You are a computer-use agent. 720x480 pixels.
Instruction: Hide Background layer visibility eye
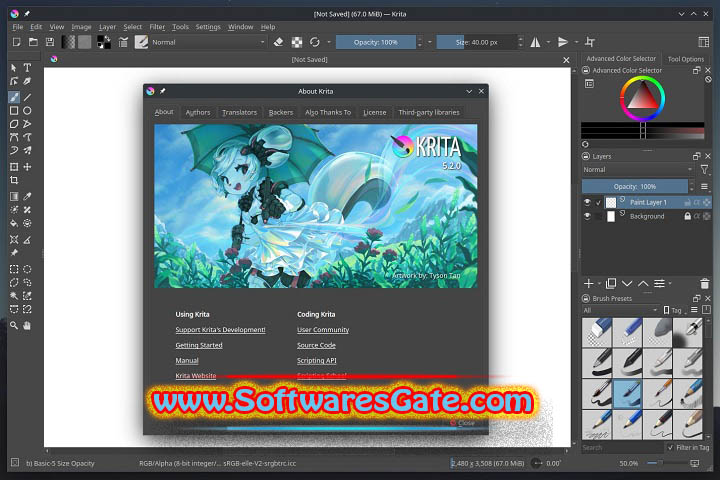587,216
